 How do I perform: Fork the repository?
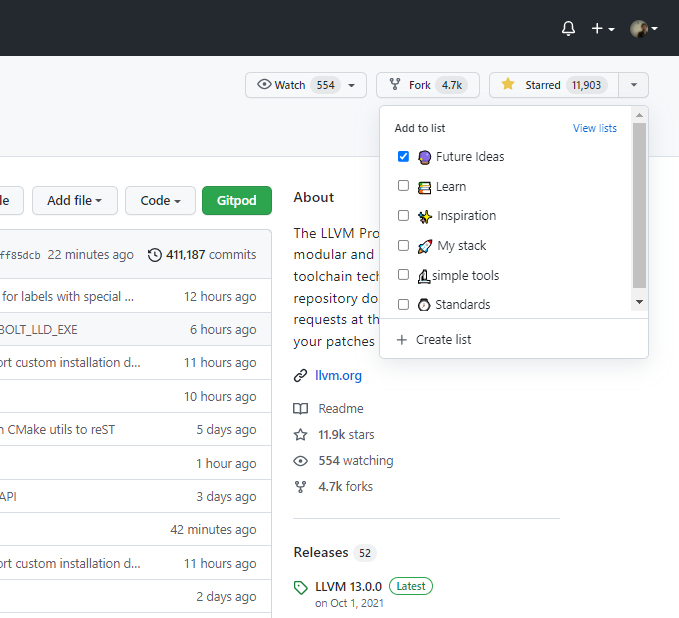click(x=428, y=85)
